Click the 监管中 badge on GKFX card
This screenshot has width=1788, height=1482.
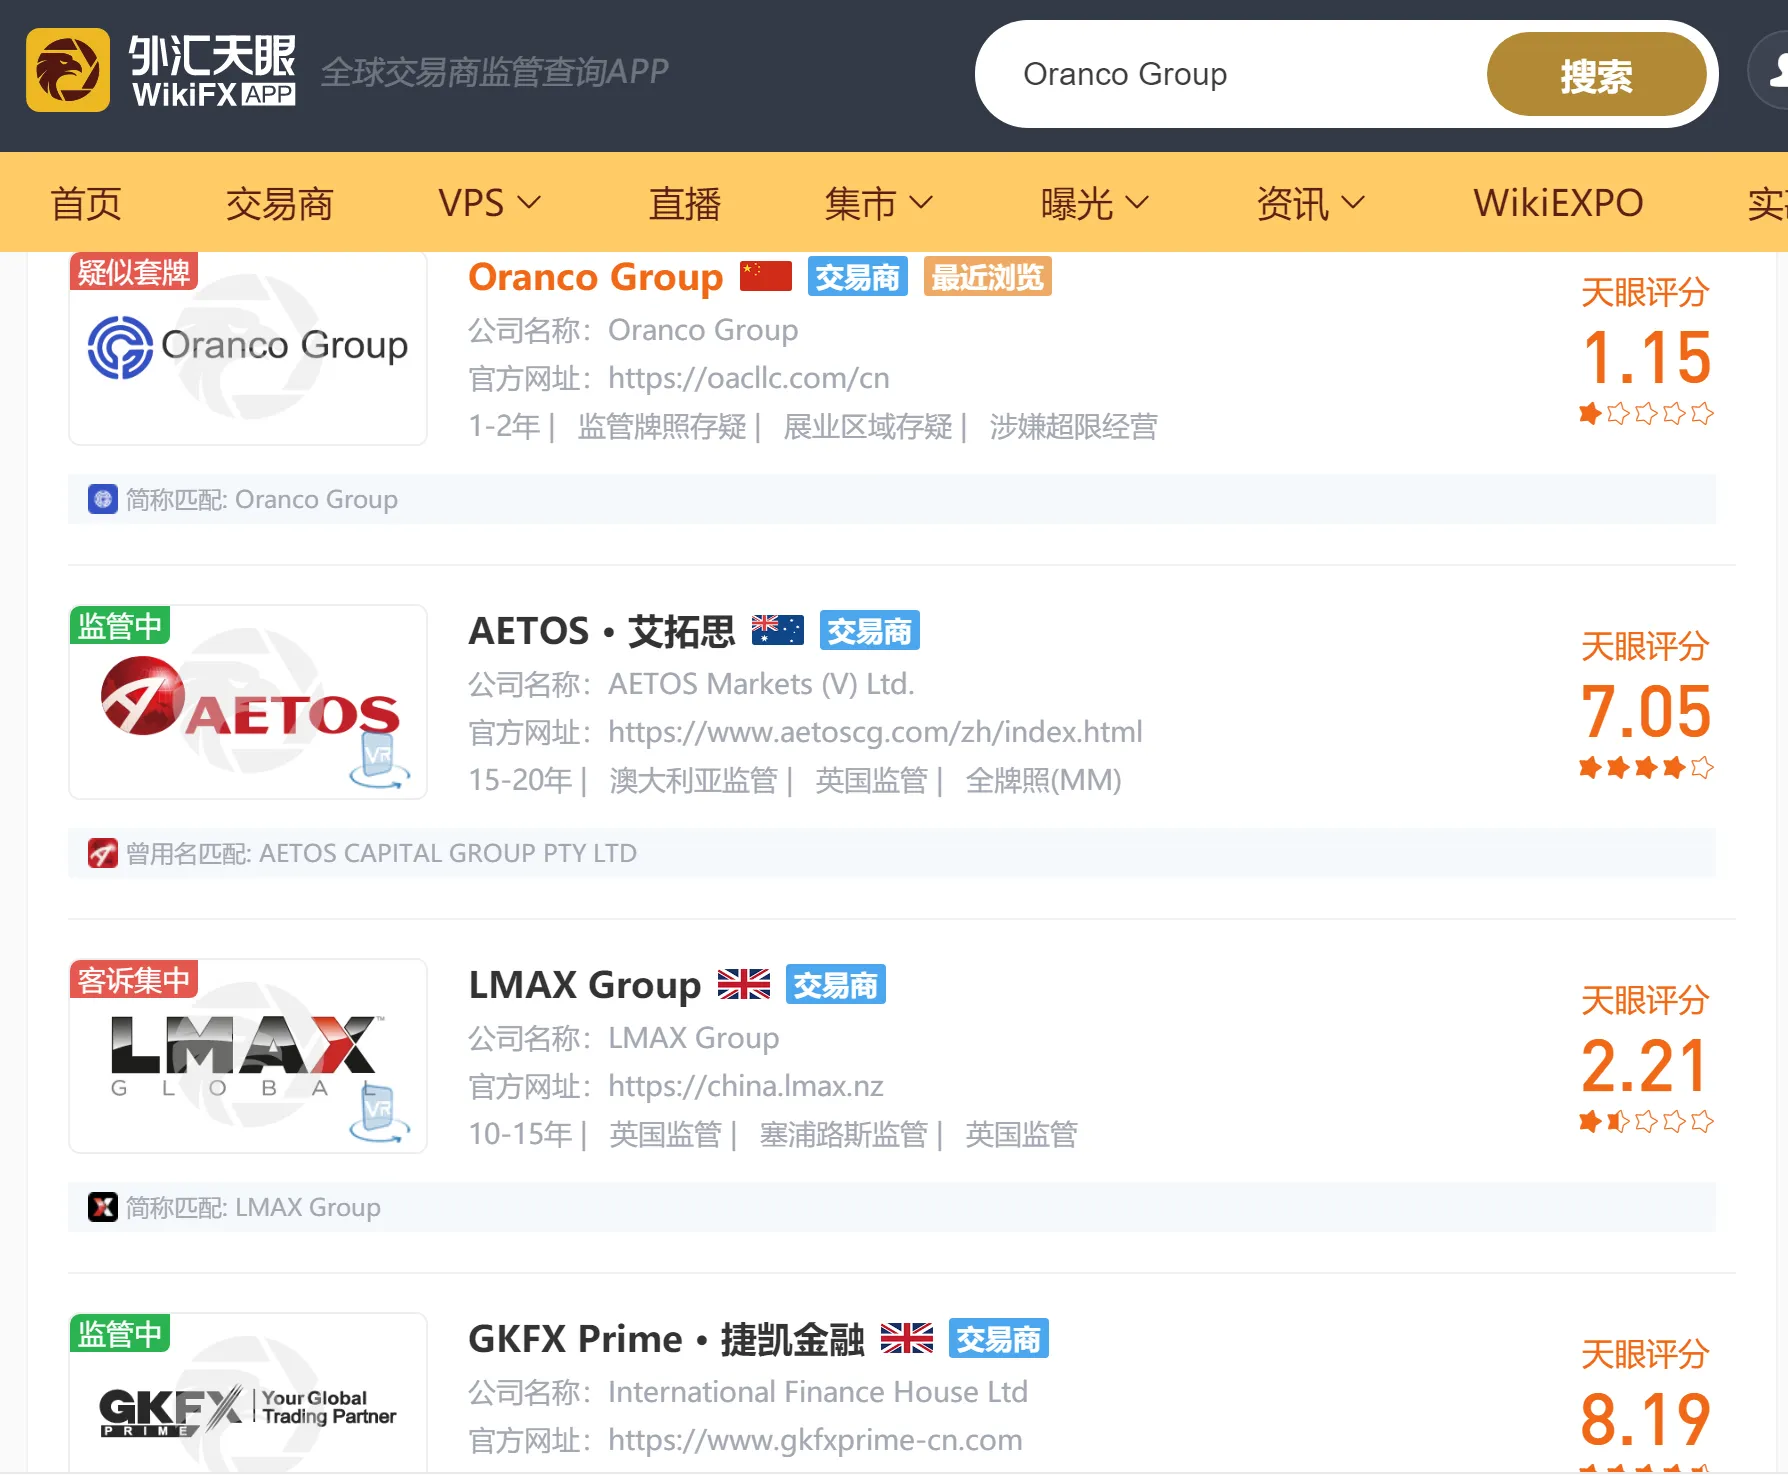(x=120, y=1334)
